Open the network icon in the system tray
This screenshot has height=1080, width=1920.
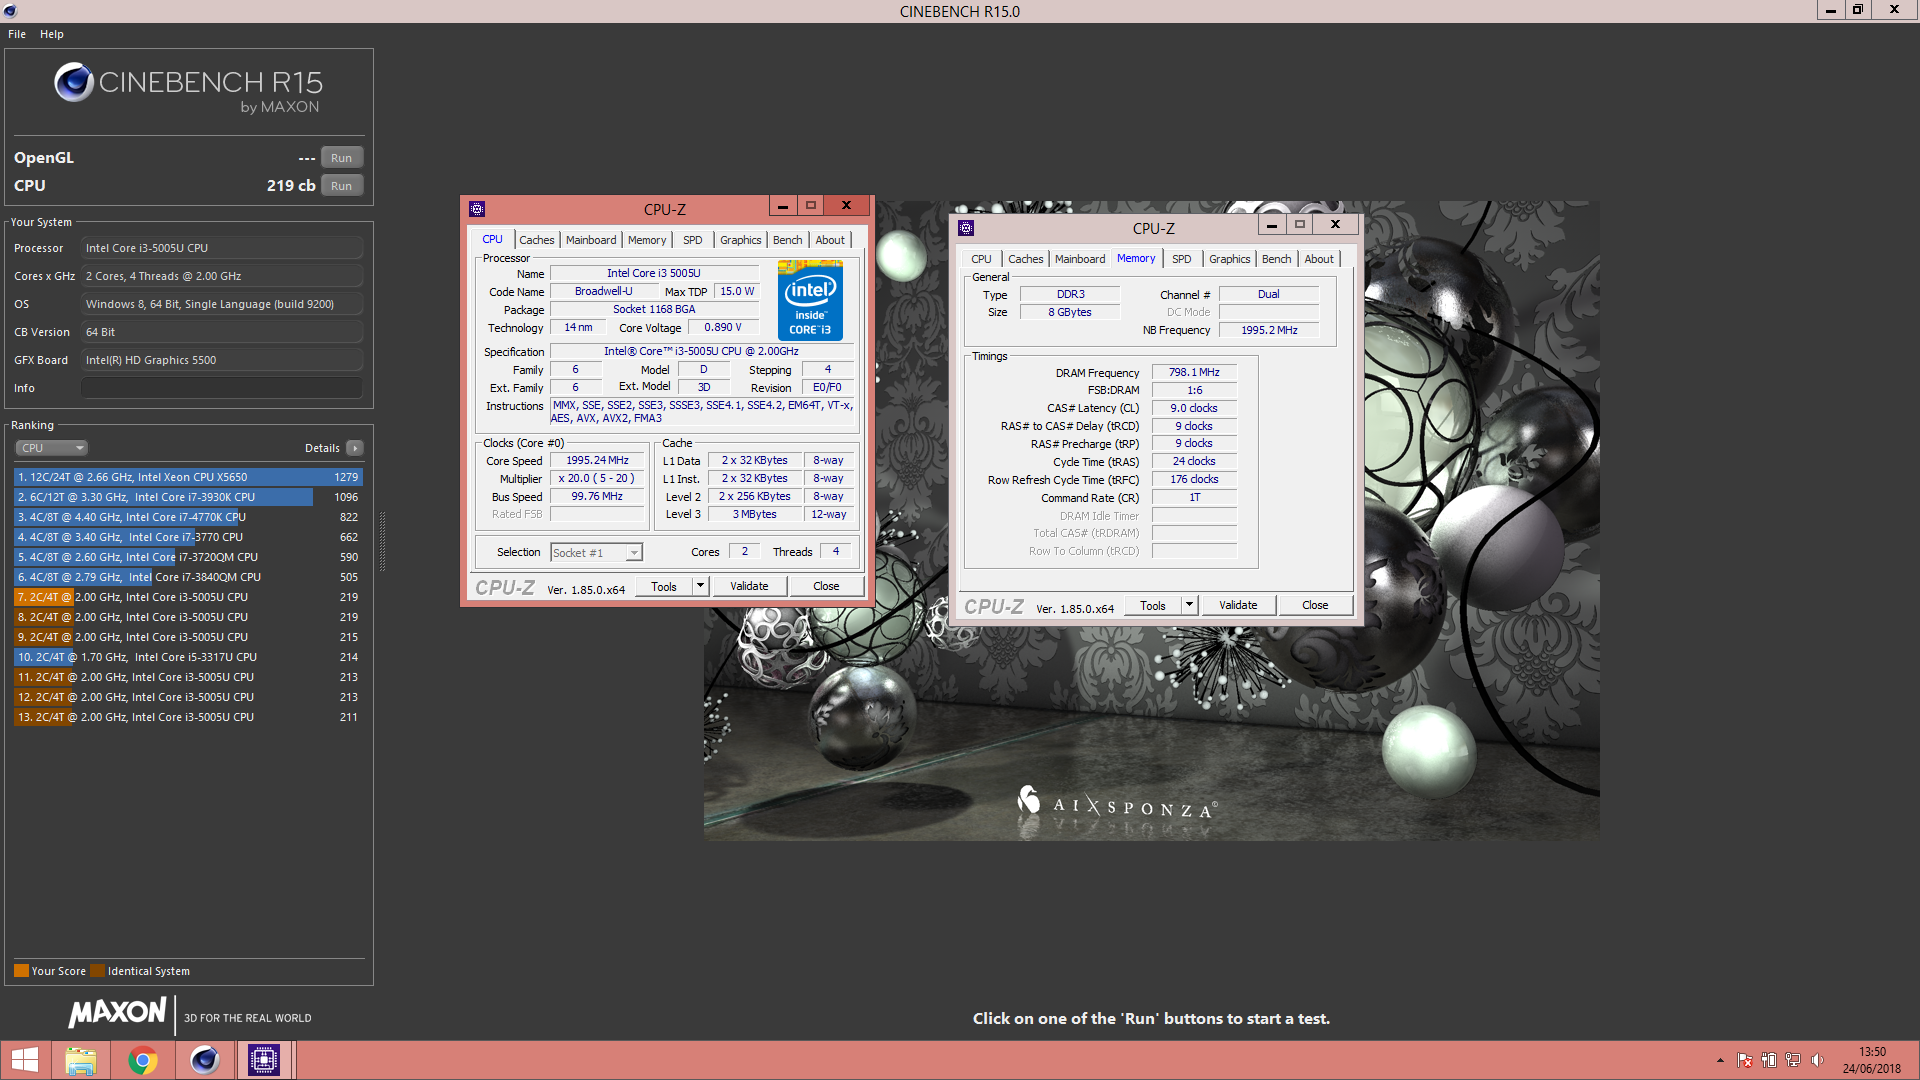[x=1793, y=1060]
